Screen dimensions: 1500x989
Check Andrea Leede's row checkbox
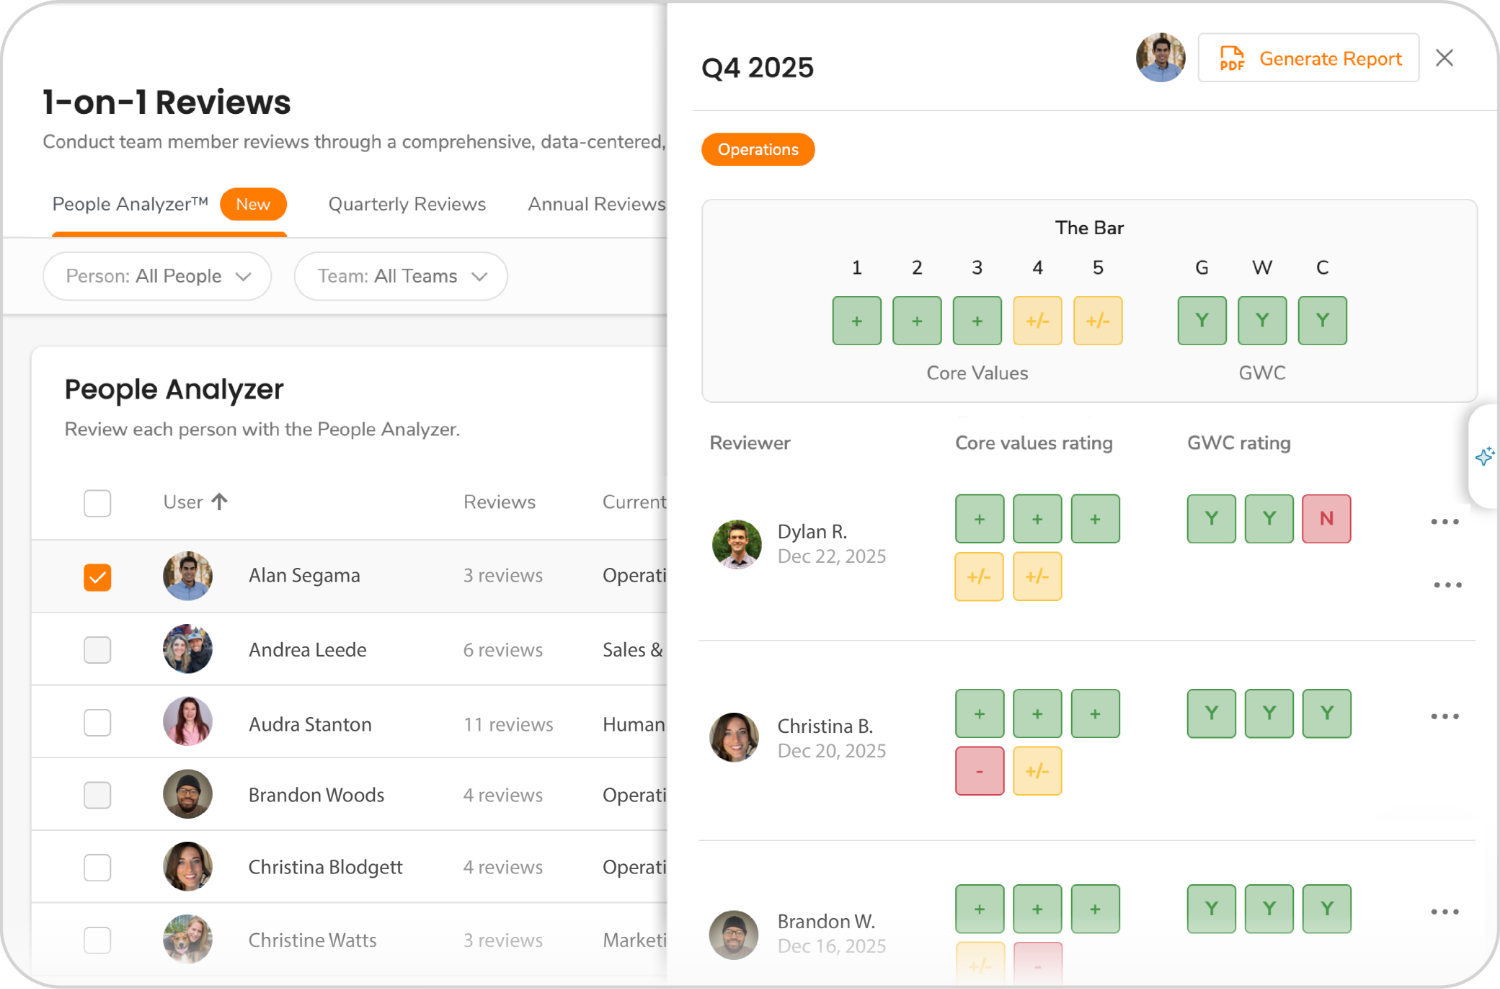97,649
